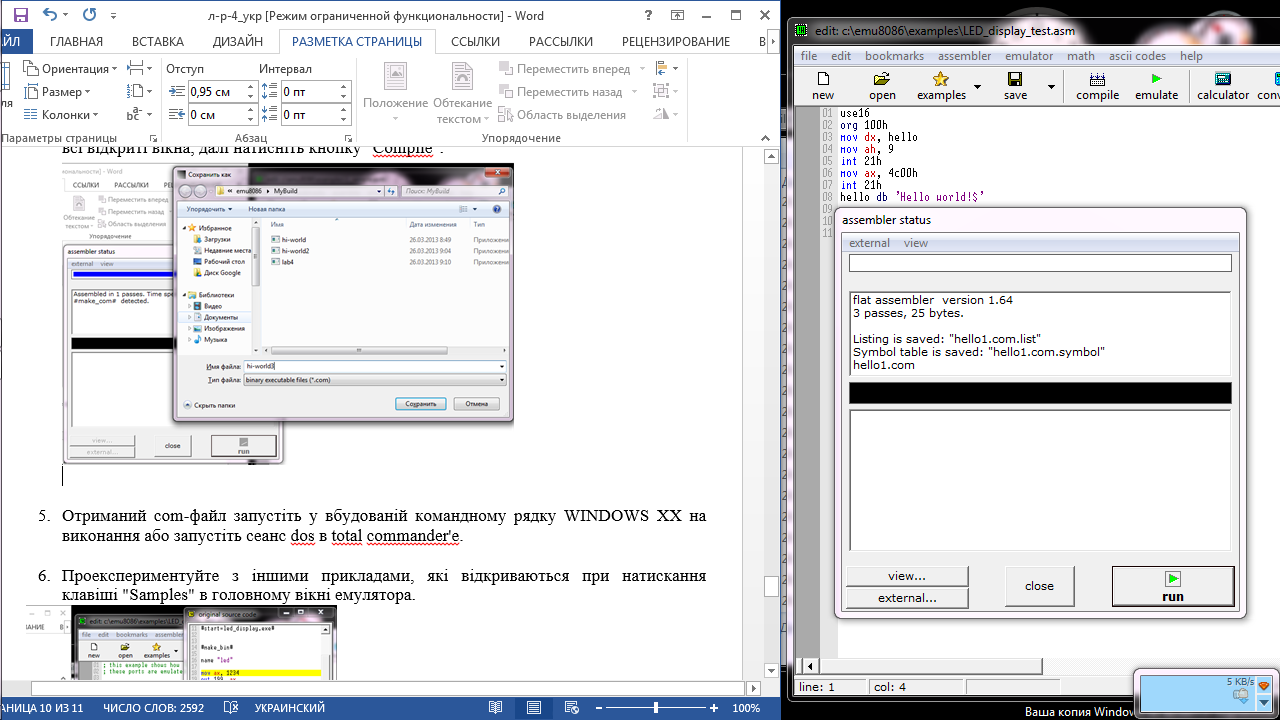Open the РЕЦЕНЗИРОВАНИЕ ribbon tab

tap(676, 41)
